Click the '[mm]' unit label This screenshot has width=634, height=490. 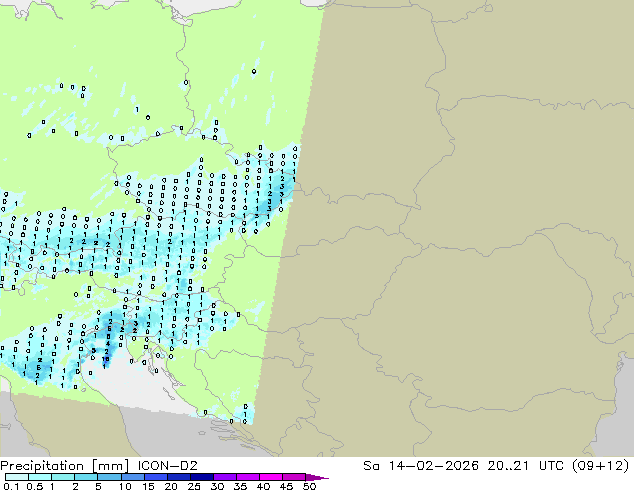tap(110, 466)
